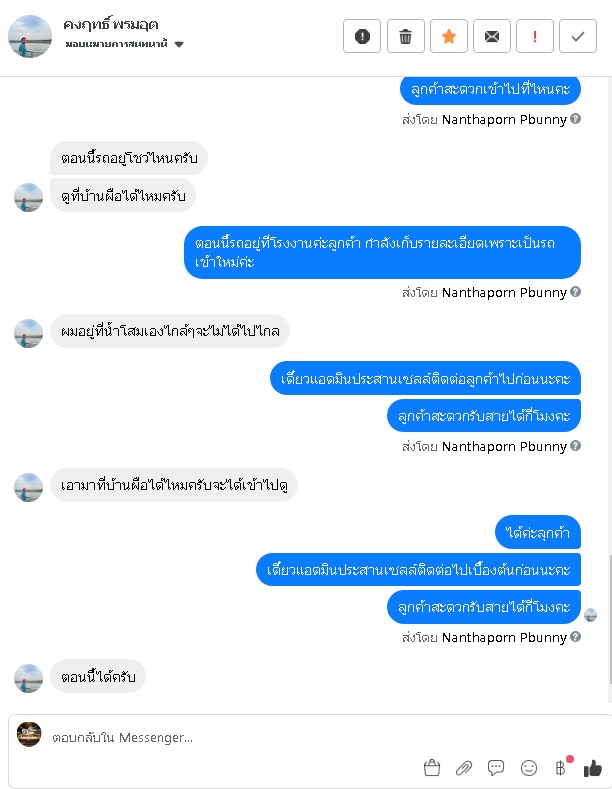Open saved replies speech bubble icon

pyautogui.click(x=496, y=768)
